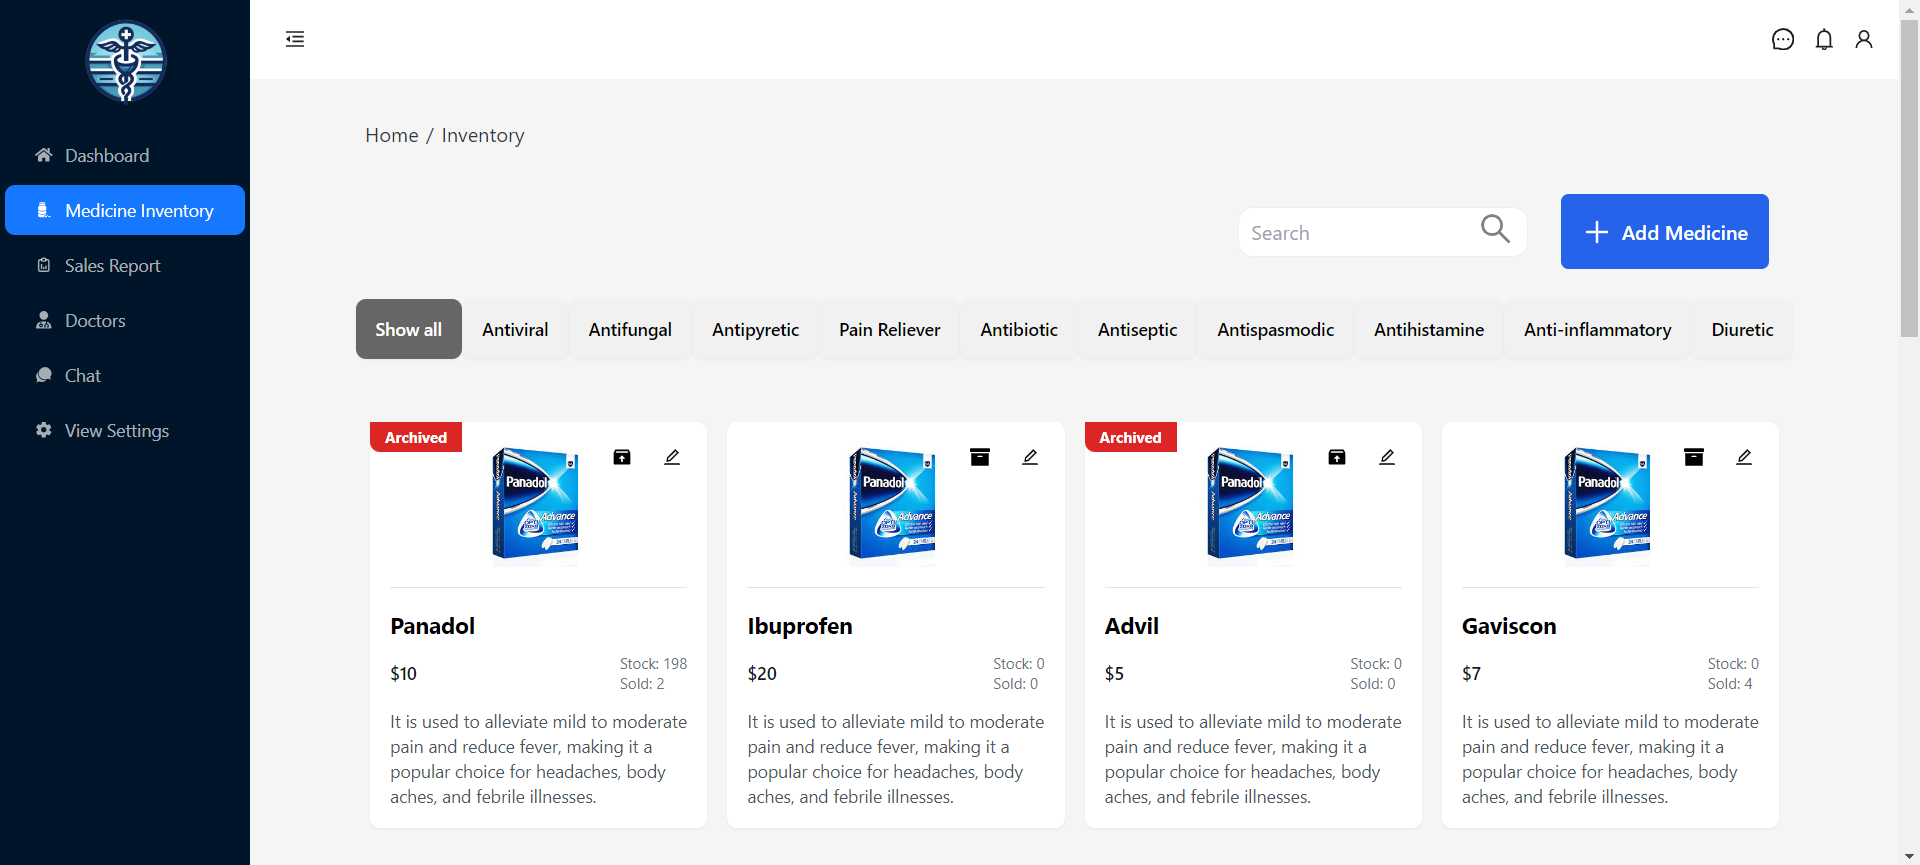Click the Advil card title
The height and width of the screenshot is (865, 1920).
pos(1131,626)
